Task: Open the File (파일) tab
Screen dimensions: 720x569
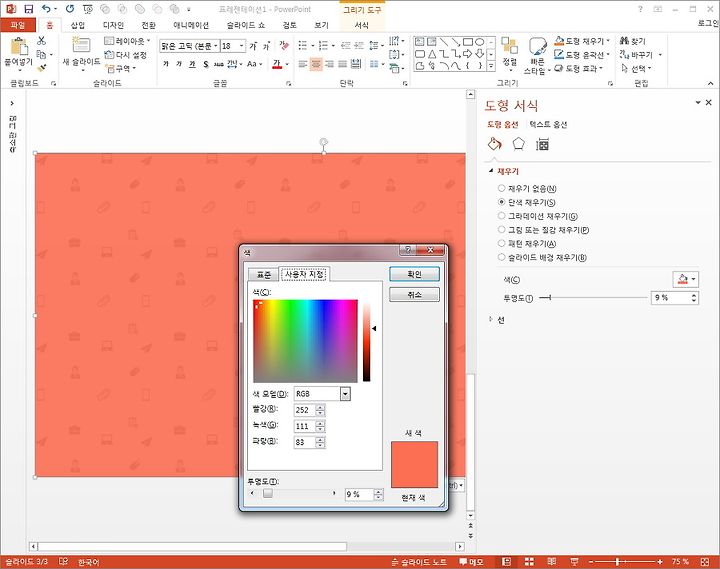Action: [x=17, y=25]
